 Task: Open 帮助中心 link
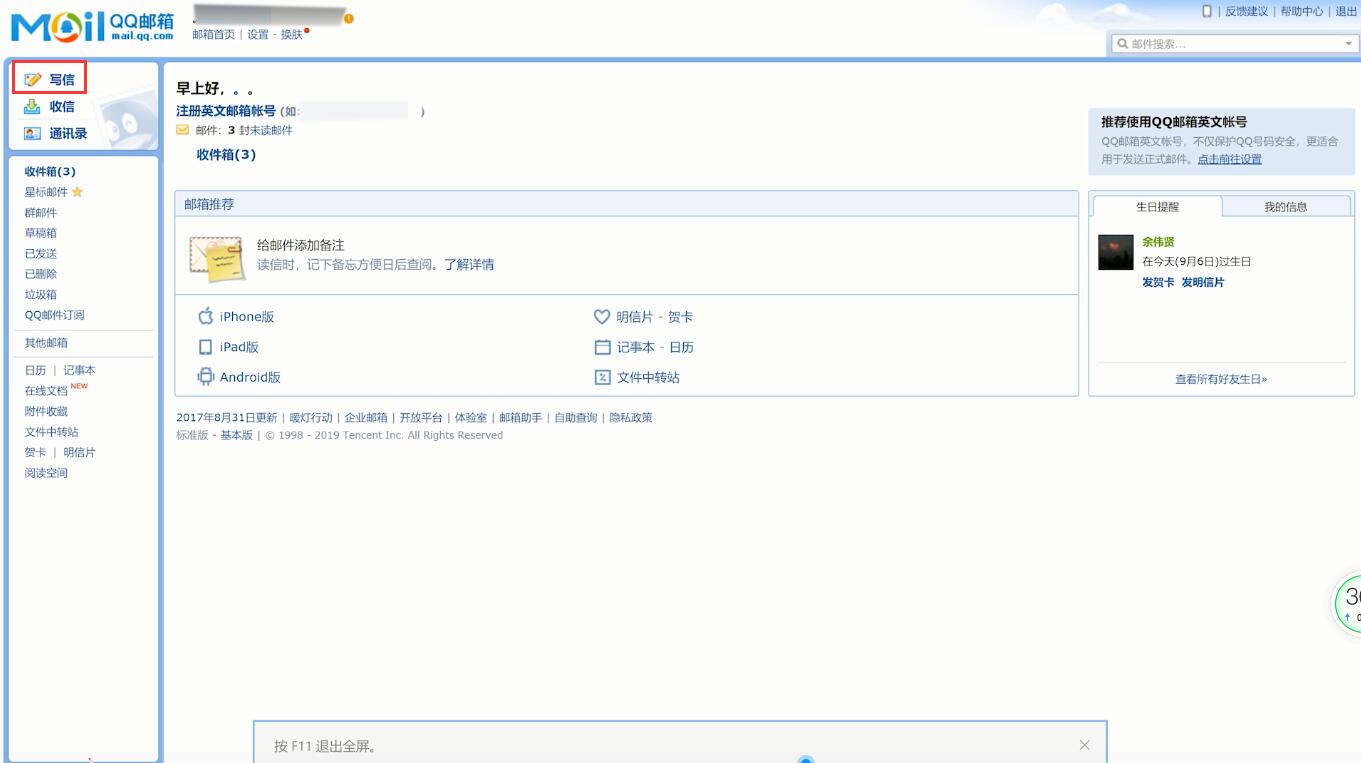pos(1302,11)
